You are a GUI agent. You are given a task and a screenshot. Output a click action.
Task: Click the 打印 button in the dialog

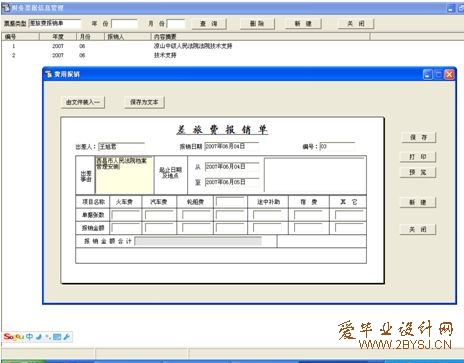tap(418, 157)
